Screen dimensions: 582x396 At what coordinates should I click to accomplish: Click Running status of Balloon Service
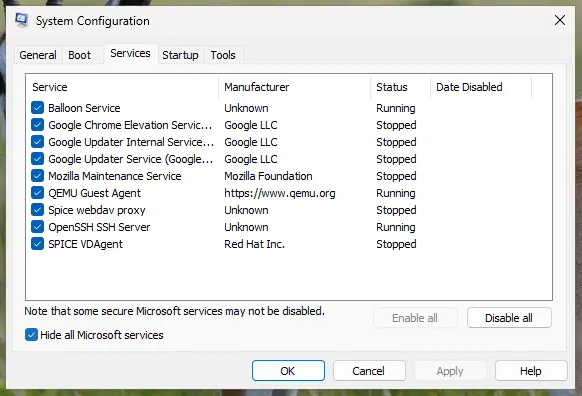point(396,108)
